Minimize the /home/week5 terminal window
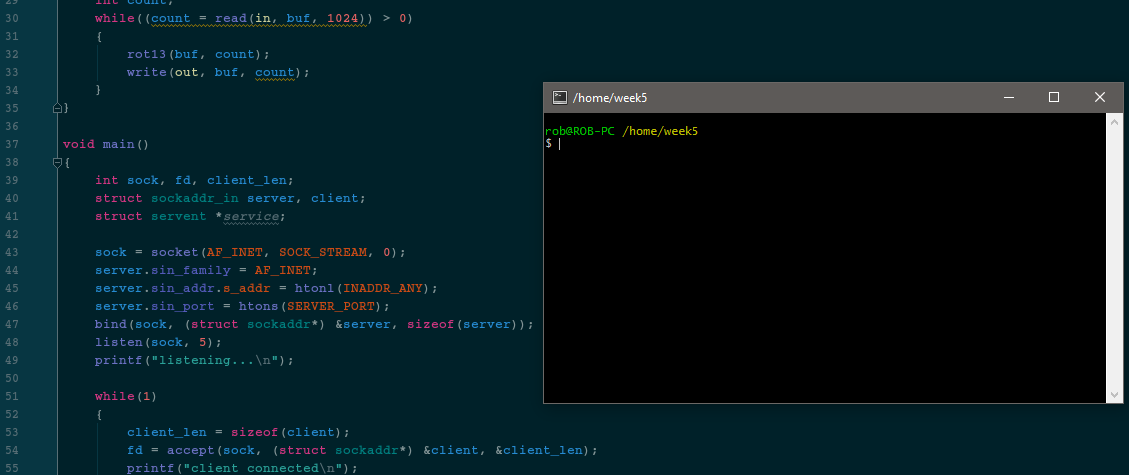This screenshot has width=1129, height=475. [1009, 97]
